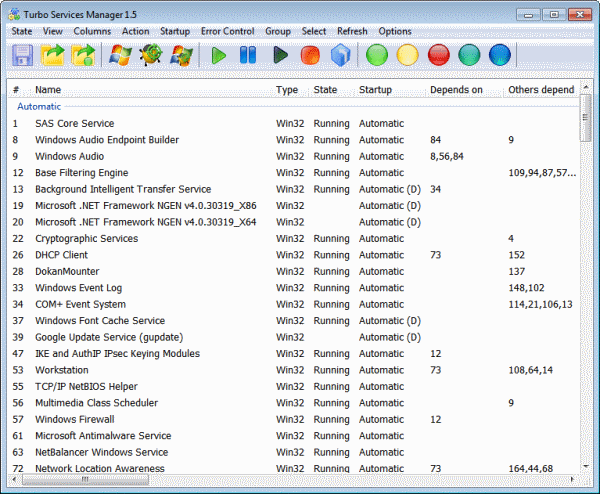
Task: Click the red stop service icon
Action: coord(310,55)
